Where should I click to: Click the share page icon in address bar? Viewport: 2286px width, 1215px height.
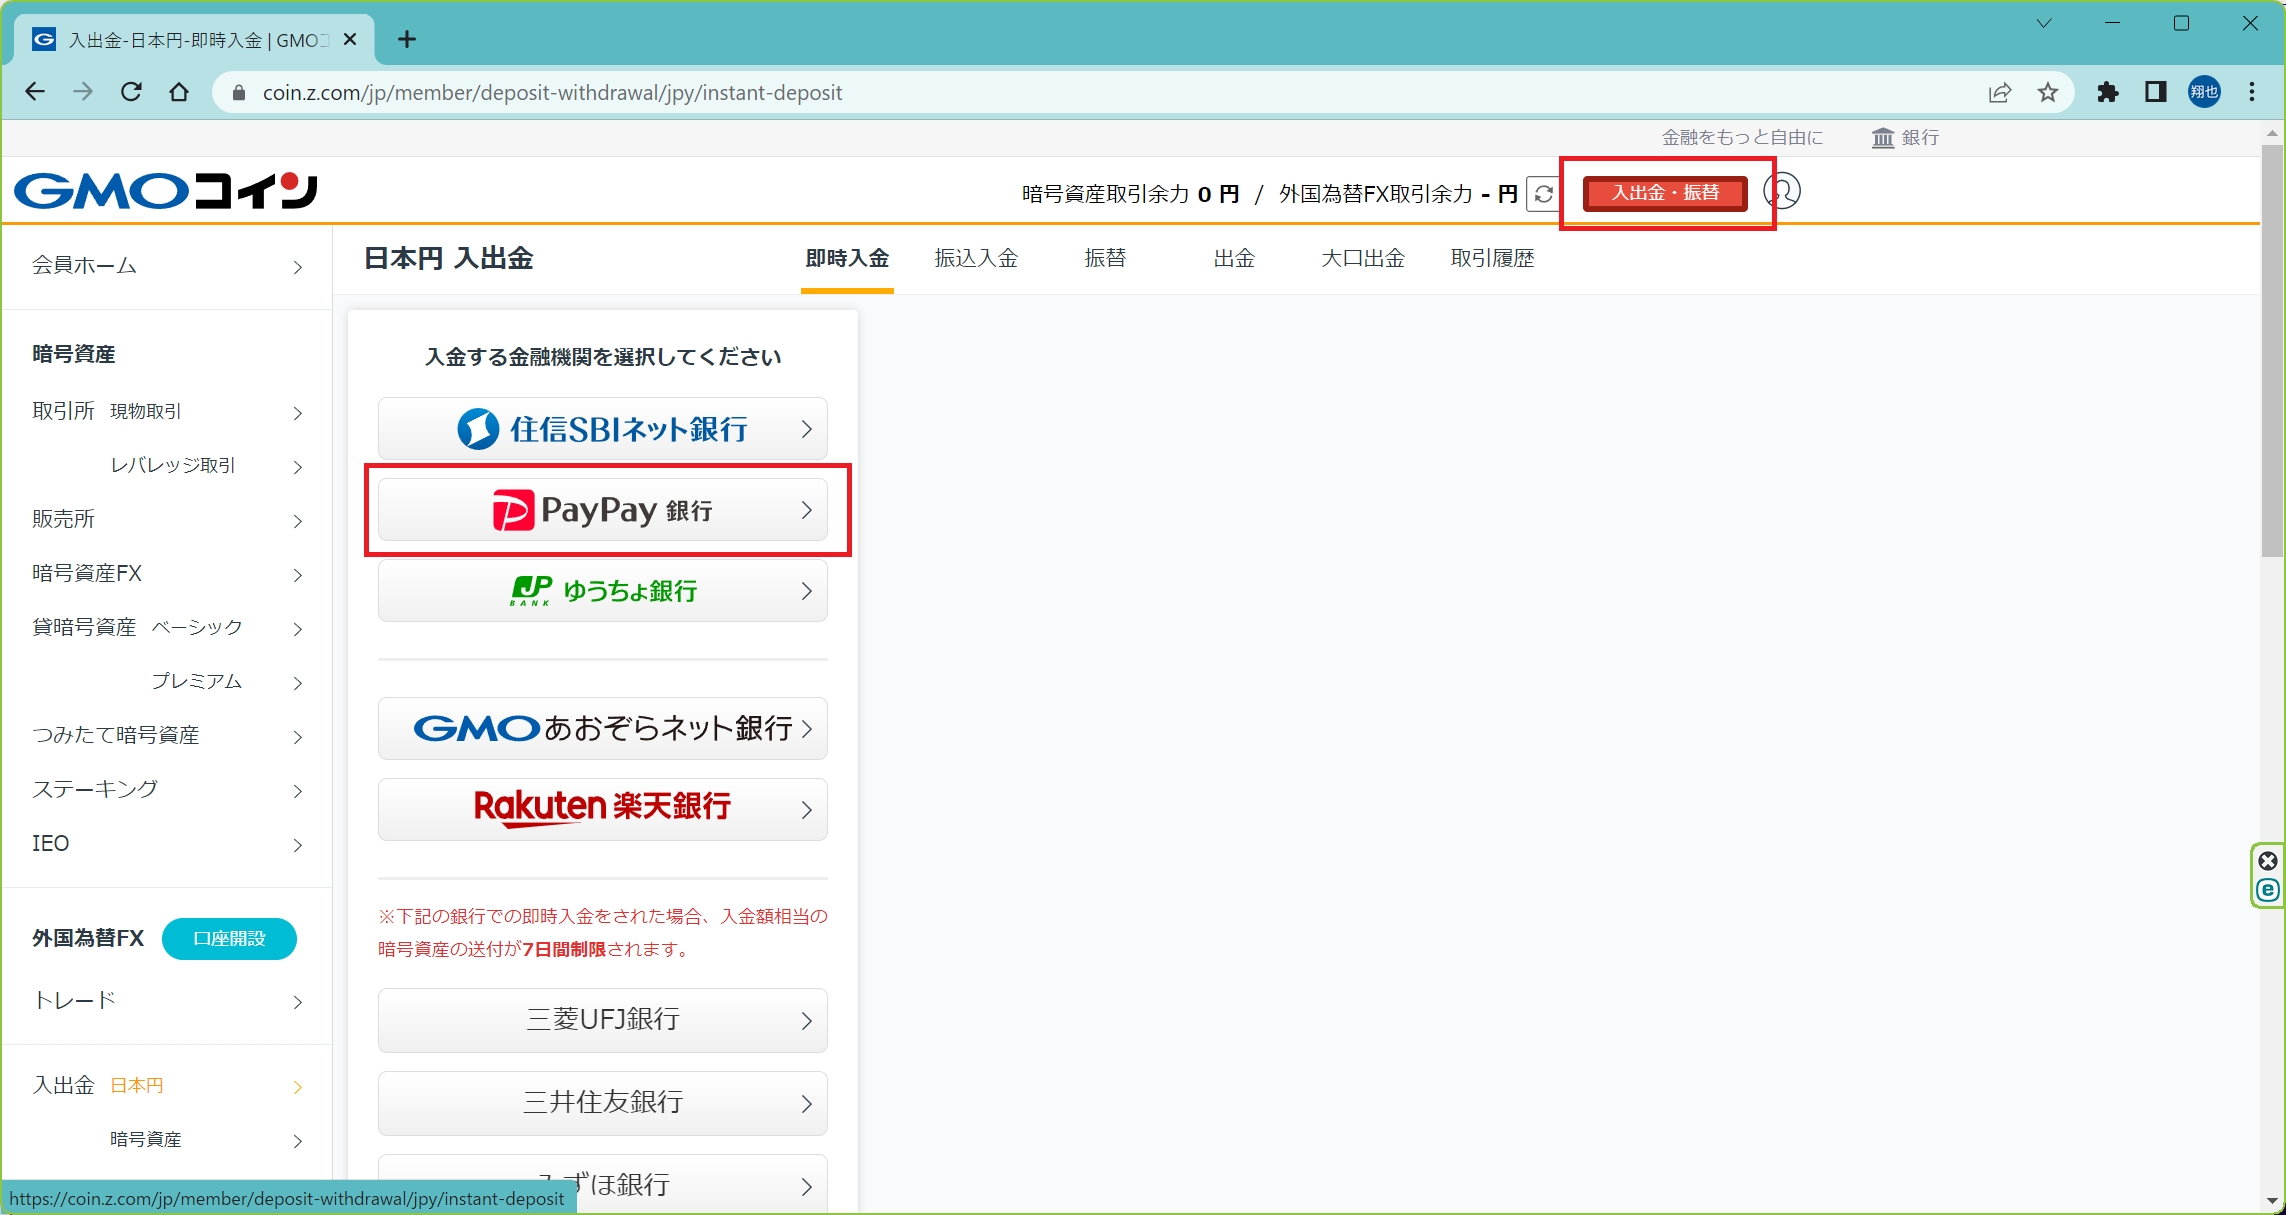[x=2000, y=93]
